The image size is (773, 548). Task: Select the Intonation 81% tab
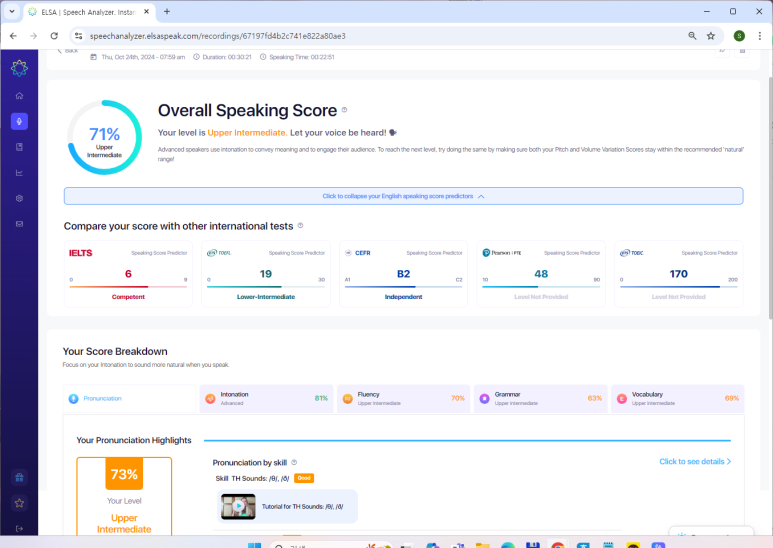point(267,398)
